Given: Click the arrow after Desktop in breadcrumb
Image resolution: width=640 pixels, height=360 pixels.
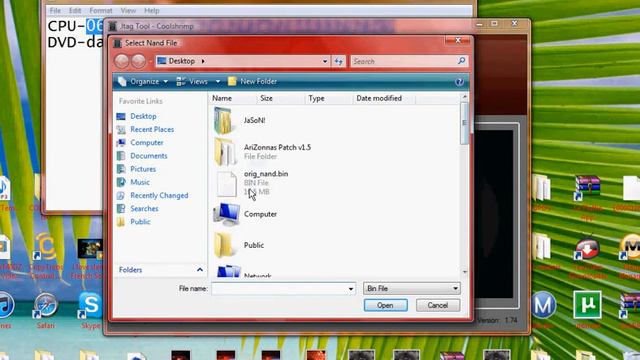Looking at the screenshot, I should [x=203, y=61].
